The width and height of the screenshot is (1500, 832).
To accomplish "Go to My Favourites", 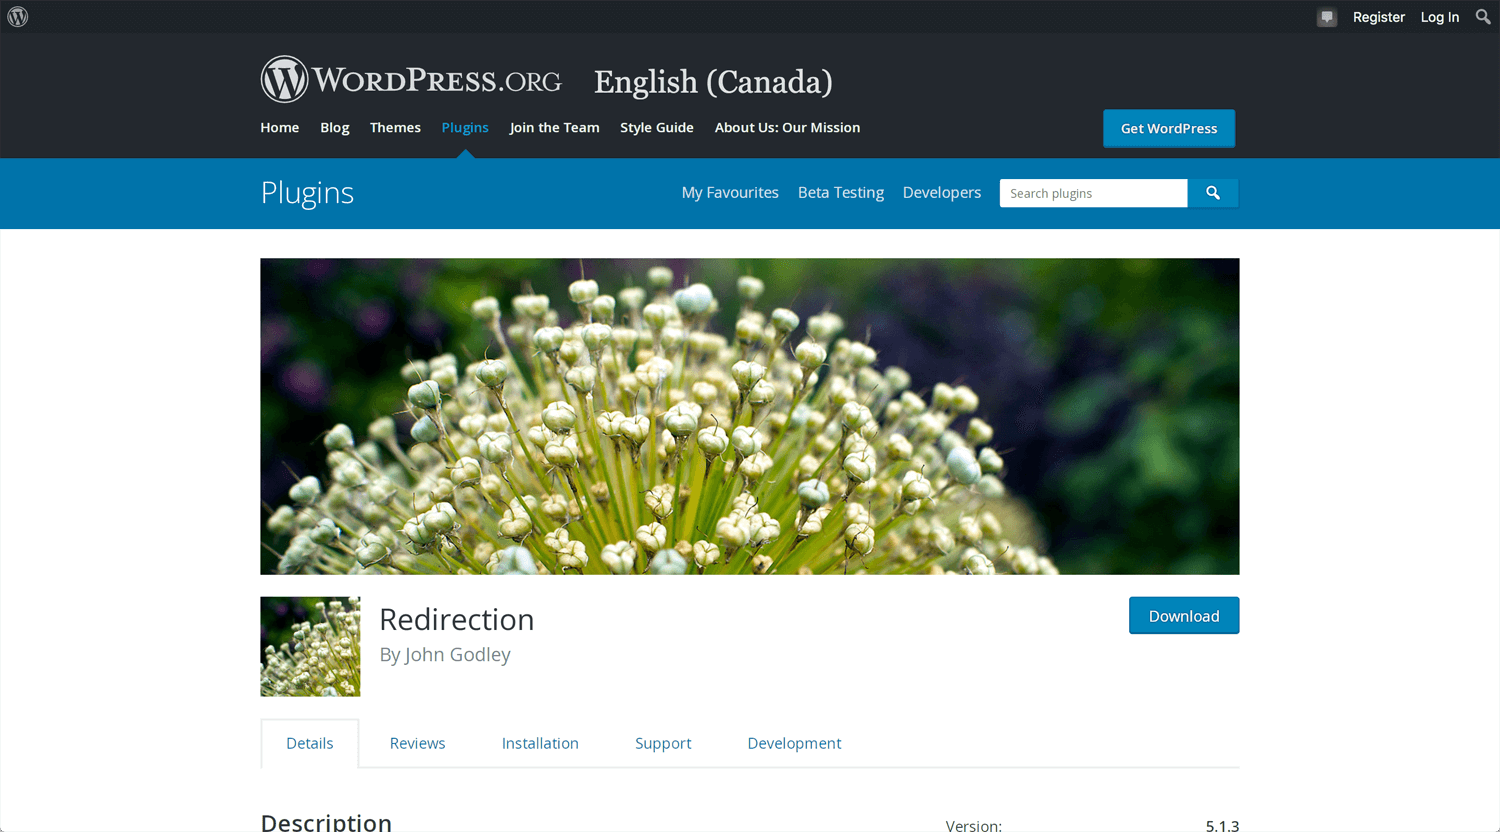I will point(730,193).
